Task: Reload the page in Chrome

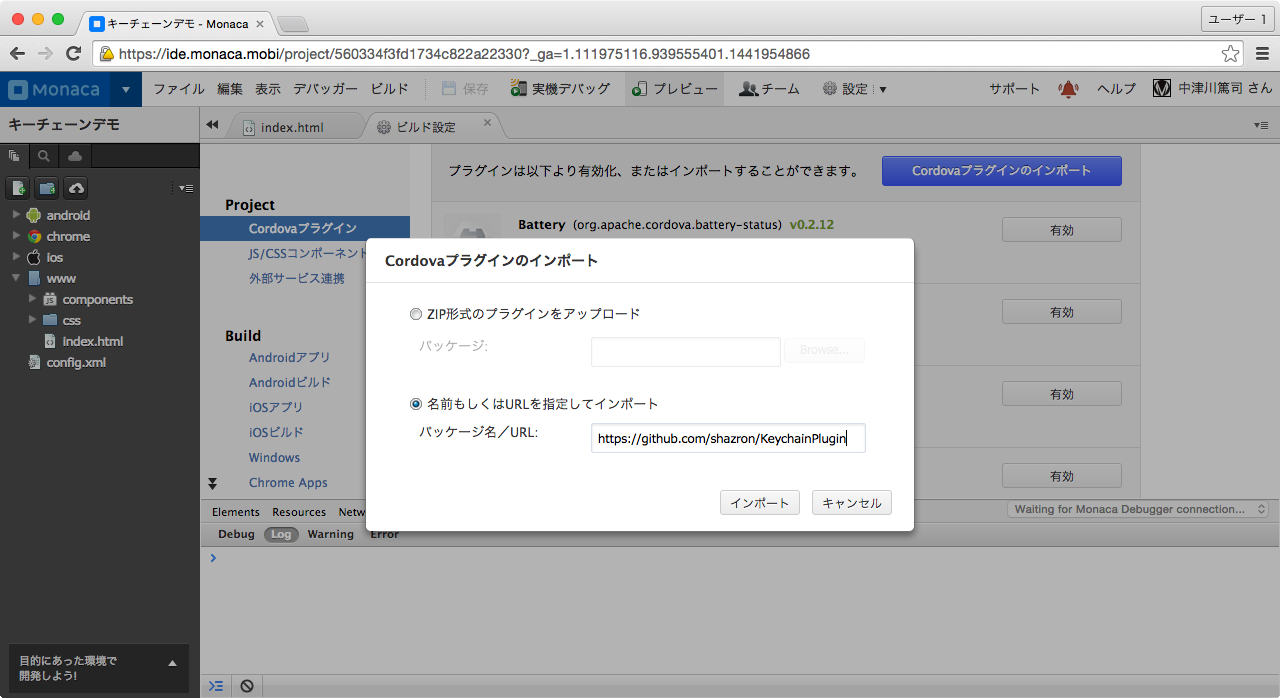Action: (73, 54)
